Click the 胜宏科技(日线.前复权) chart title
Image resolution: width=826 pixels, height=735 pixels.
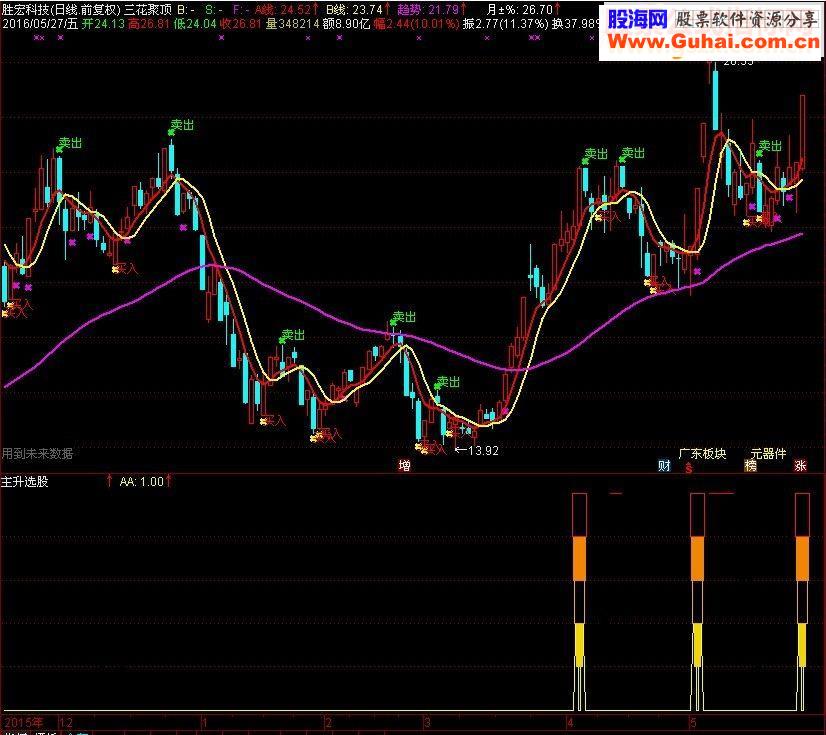pos(61,9)
